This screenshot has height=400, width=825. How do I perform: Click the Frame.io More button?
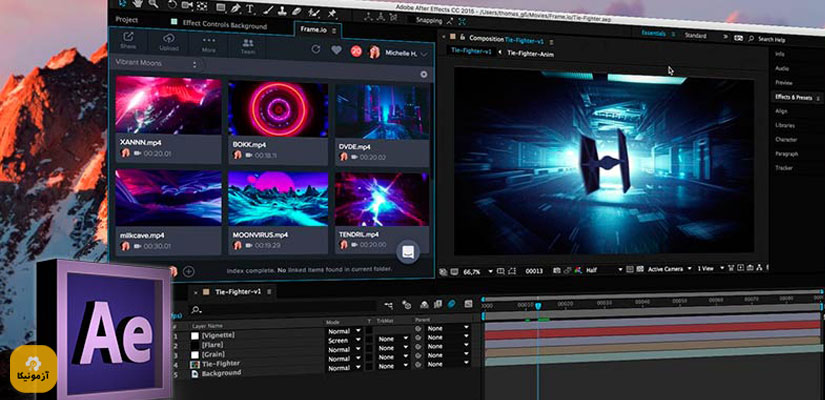tap(209, 45)
